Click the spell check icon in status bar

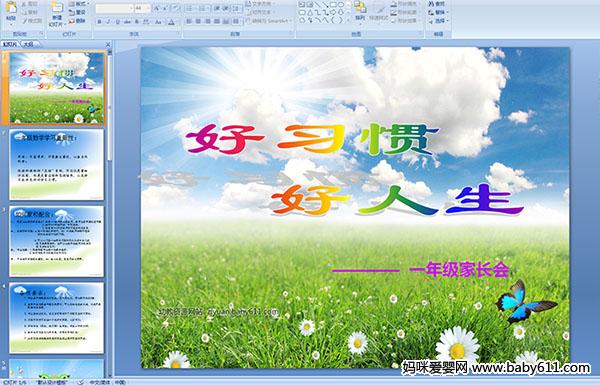[x=81, y=382]
